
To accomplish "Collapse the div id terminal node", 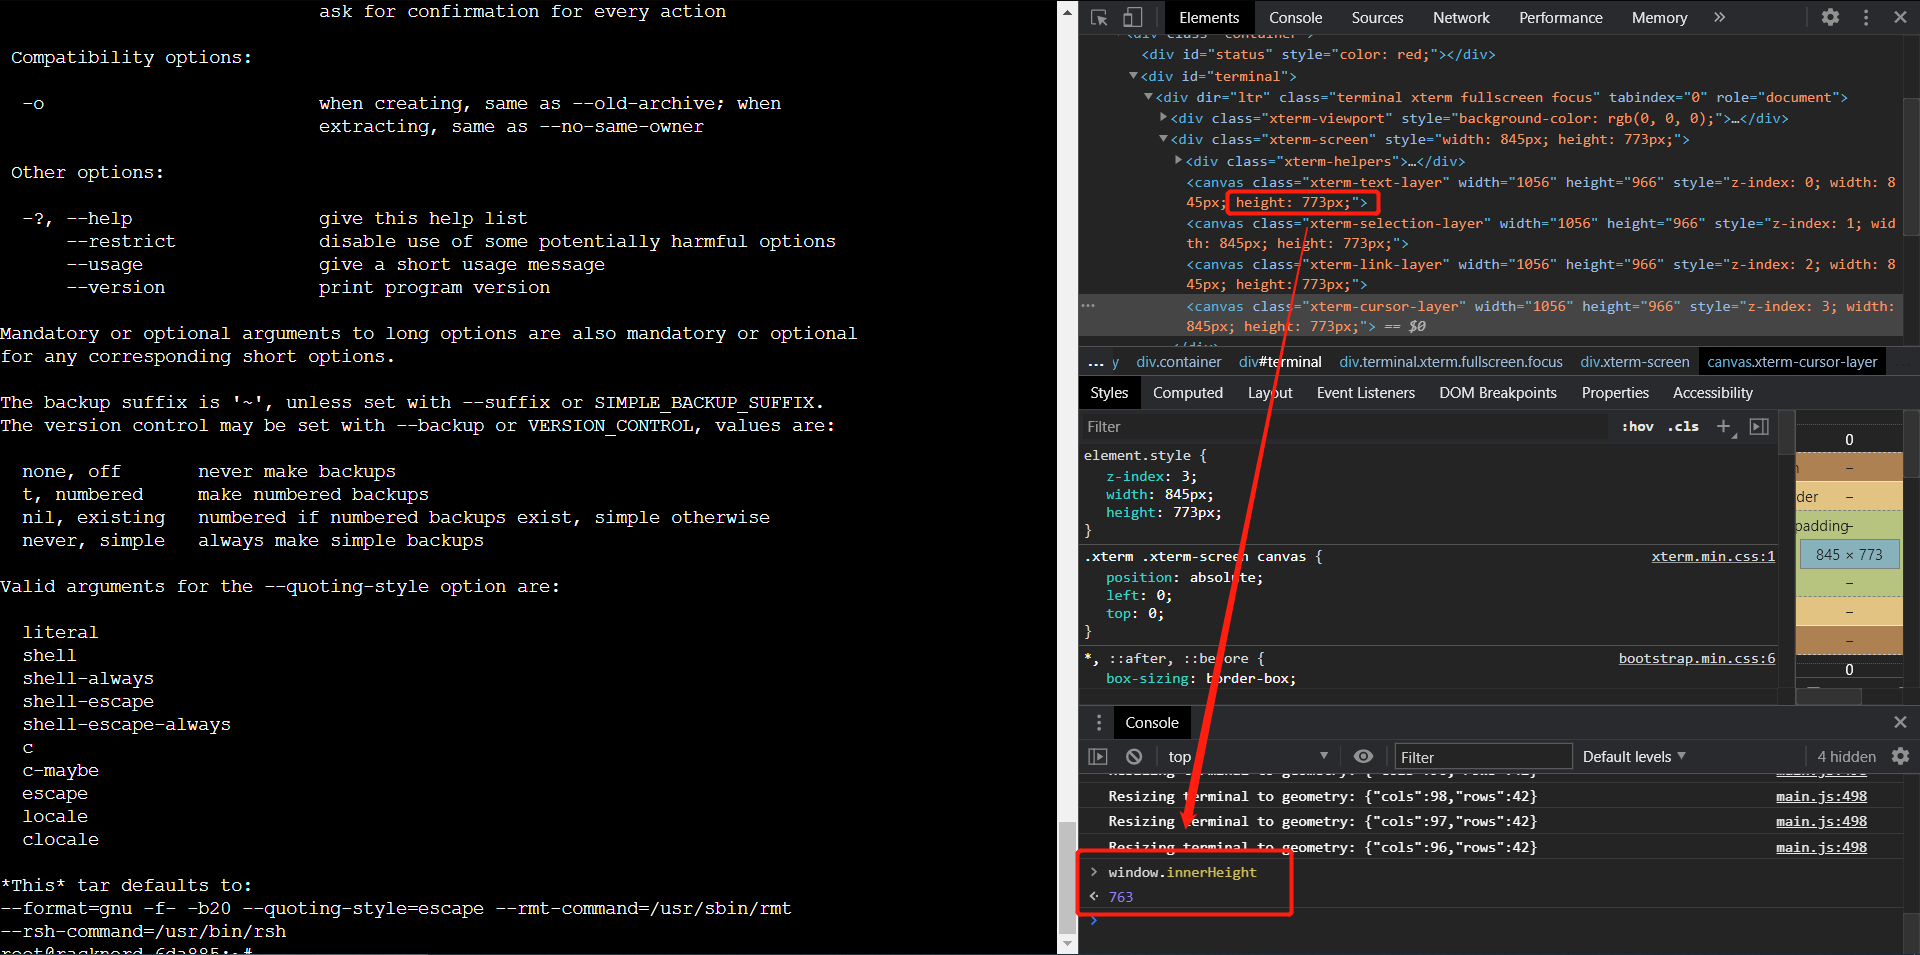I will click(x=1133, y=76).
